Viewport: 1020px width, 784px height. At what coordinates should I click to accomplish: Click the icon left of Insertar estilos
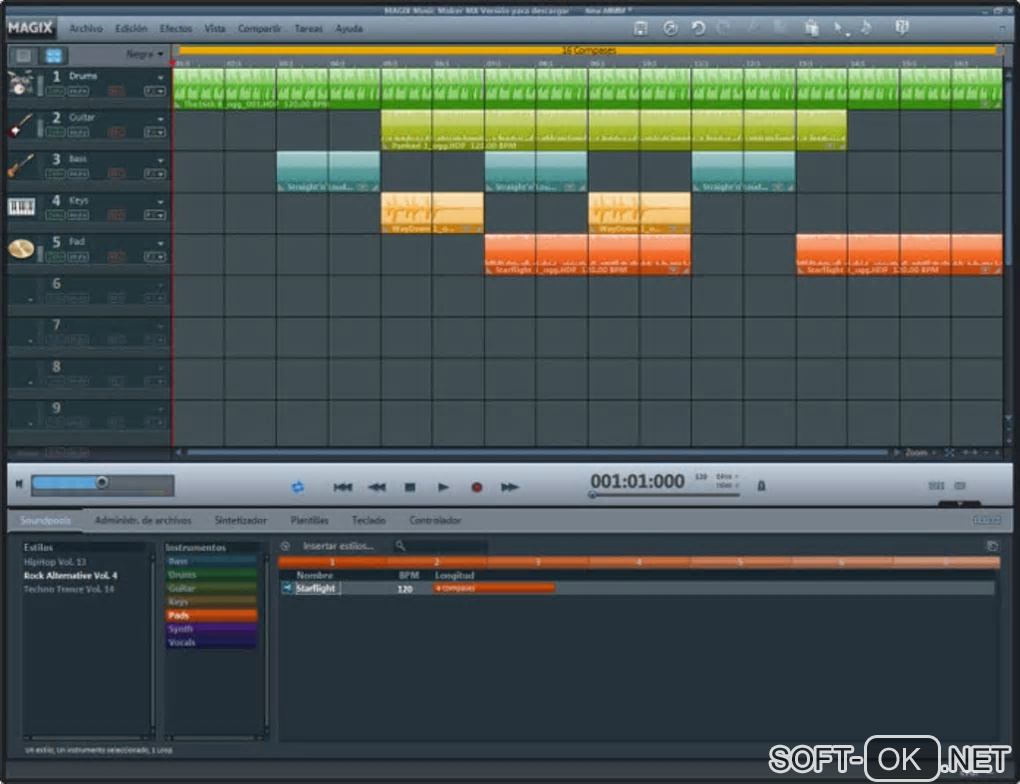pyautogui.click(x=285, y=546)
